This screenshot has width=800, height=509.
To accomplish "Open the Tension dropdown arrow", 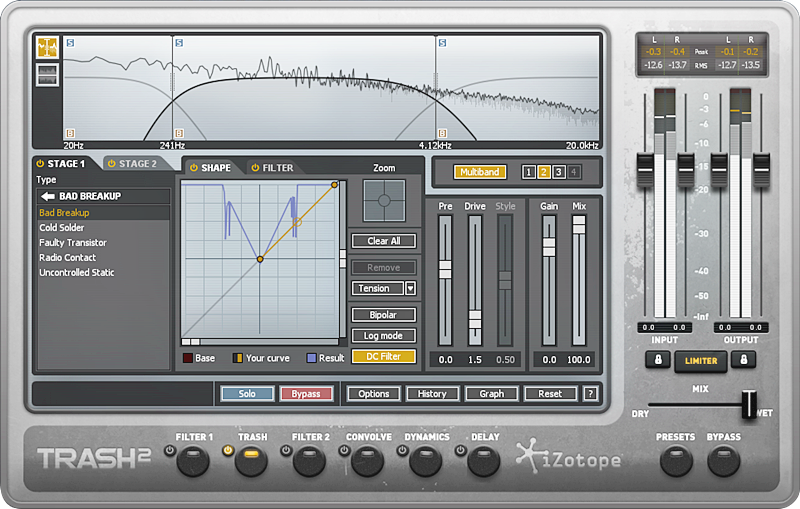I will [410, 289].
